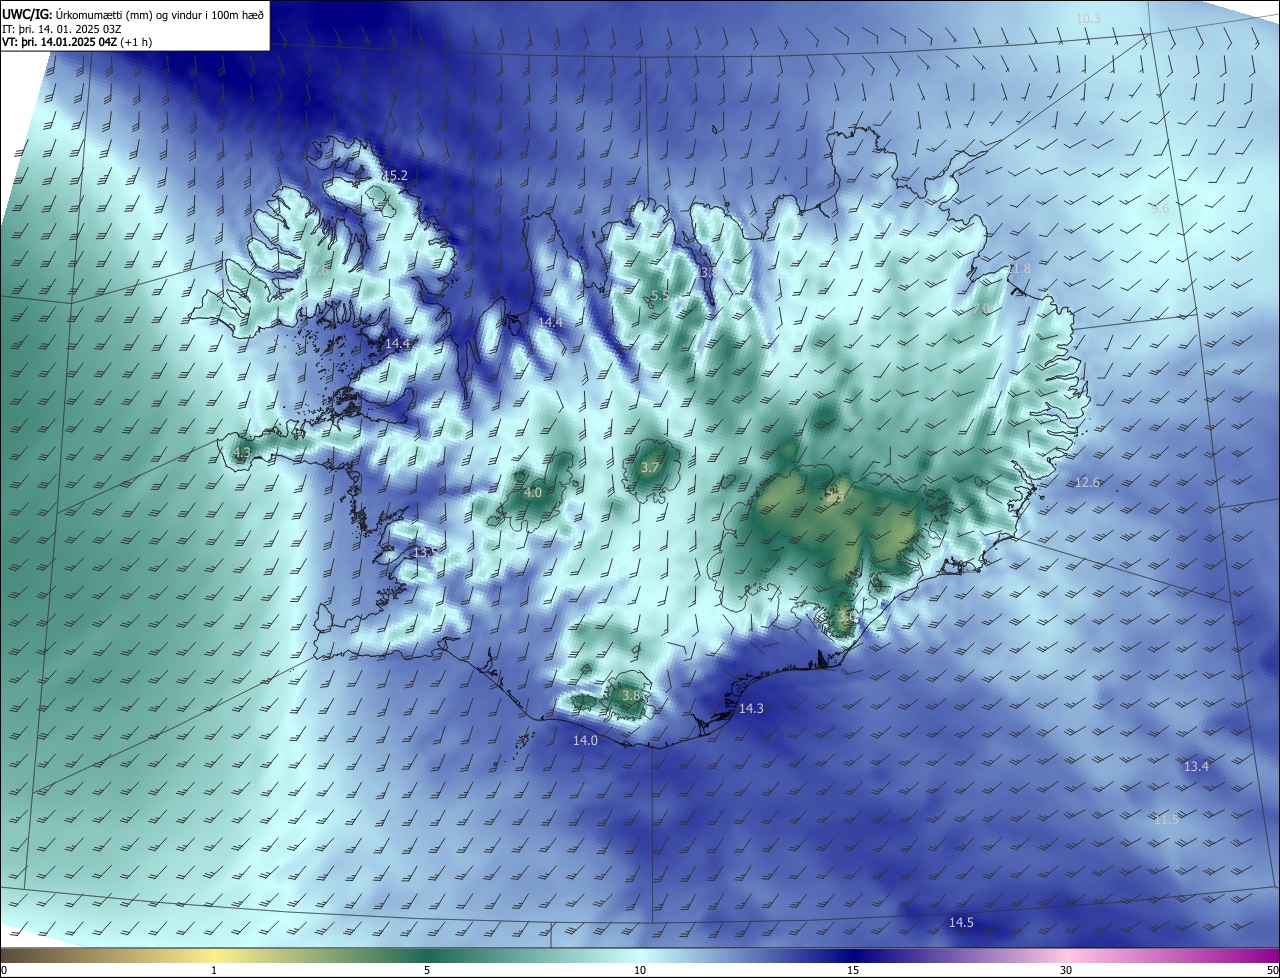This screenshot has height=978, width=1280.
Task: Select the 2.5 value on Vatnajökull glacier
Action: tap(835, 494)
